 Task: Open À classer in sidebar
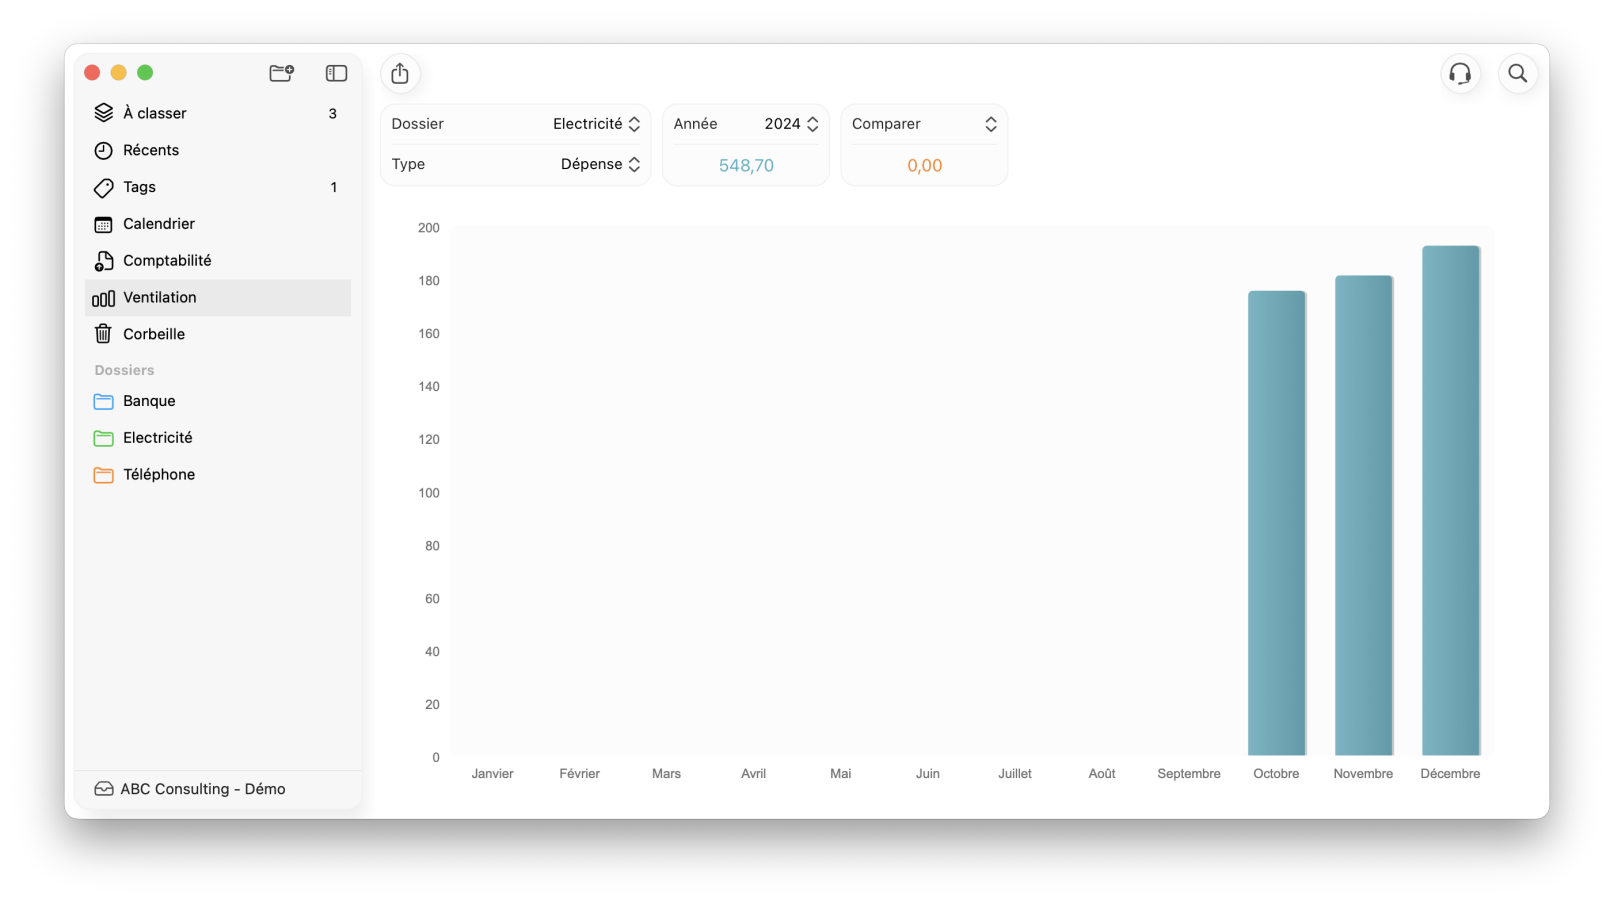(x=155, y=113)
